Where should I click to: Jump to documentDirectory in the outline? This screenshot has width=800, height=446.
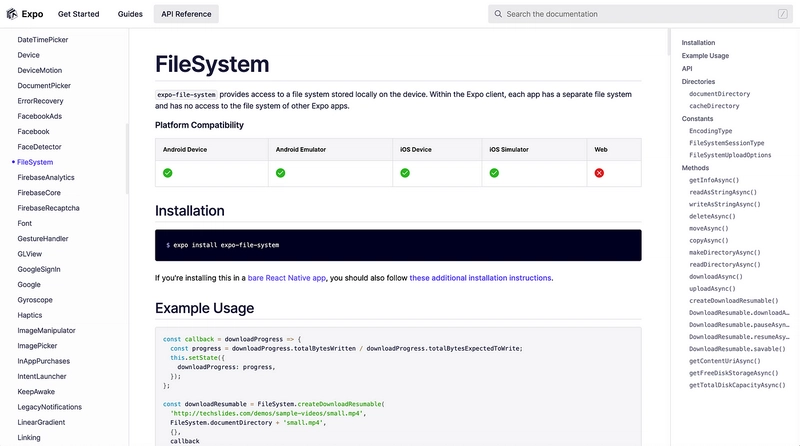click(719, 94)
